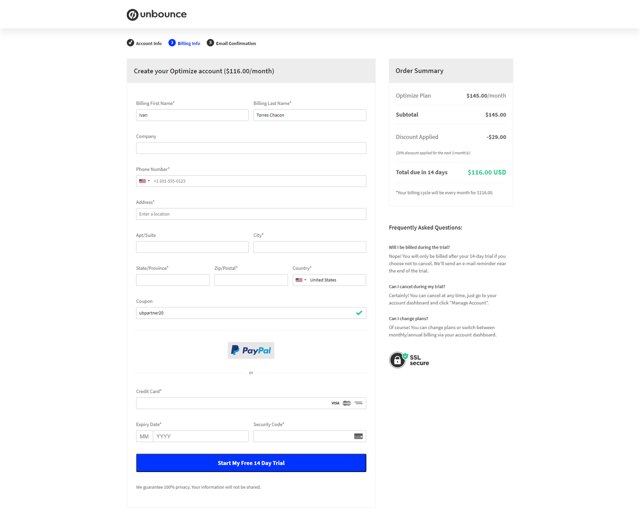This screenshot has width=640, height=521.
Task: Select the Billing Info step
Action: tap(184, 43)
